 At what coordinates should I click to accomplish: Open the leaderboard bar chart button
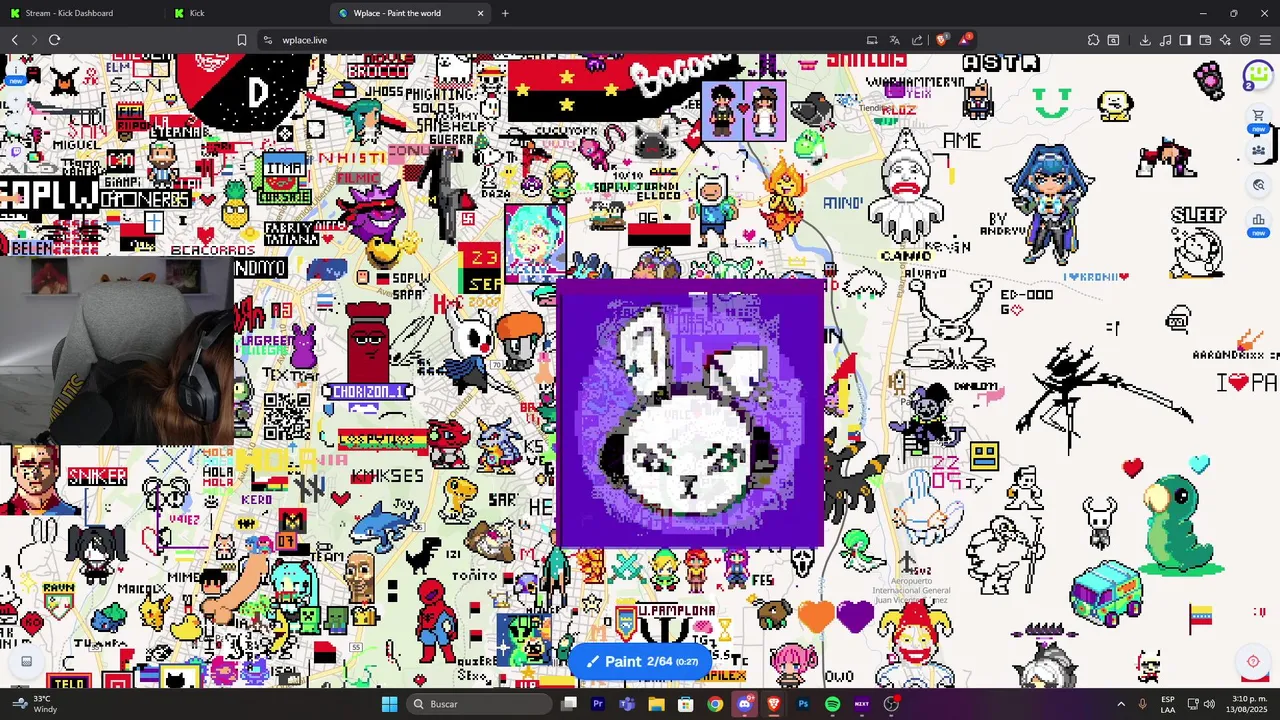1259,220
